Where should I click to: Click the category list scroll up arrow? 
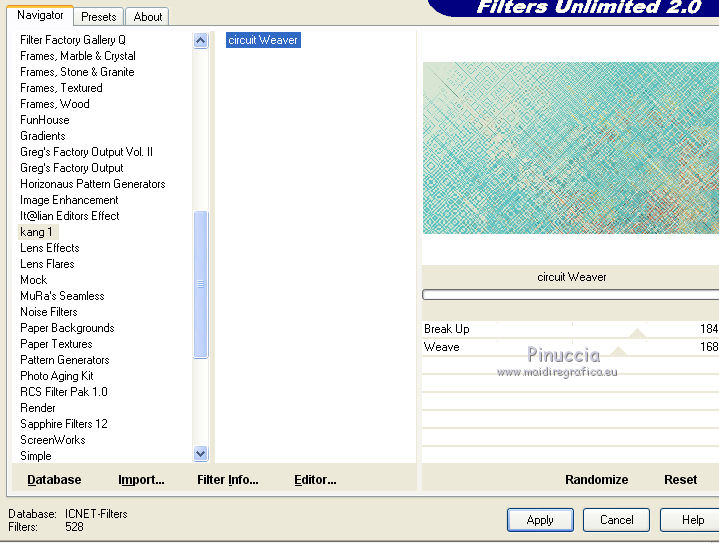tap(200, 41)
